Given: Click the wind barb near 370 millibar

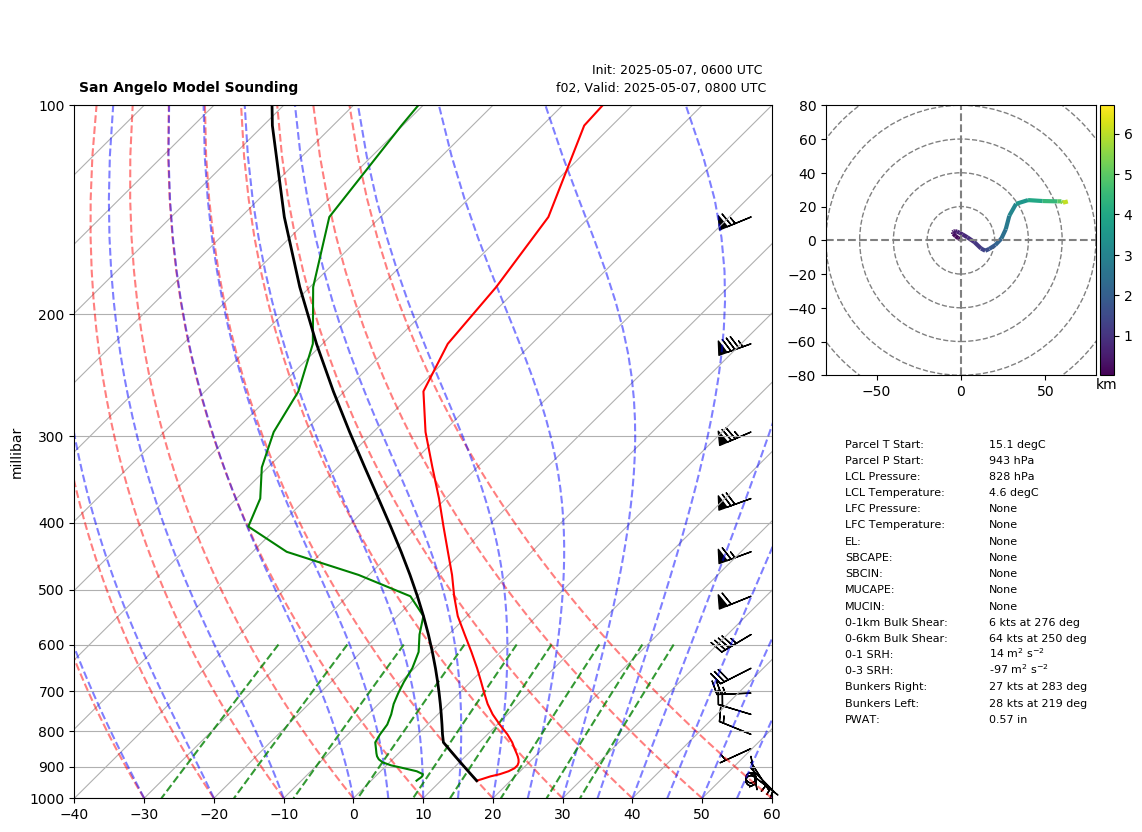Looking at the screenshot, I should [x=734, y=501].
